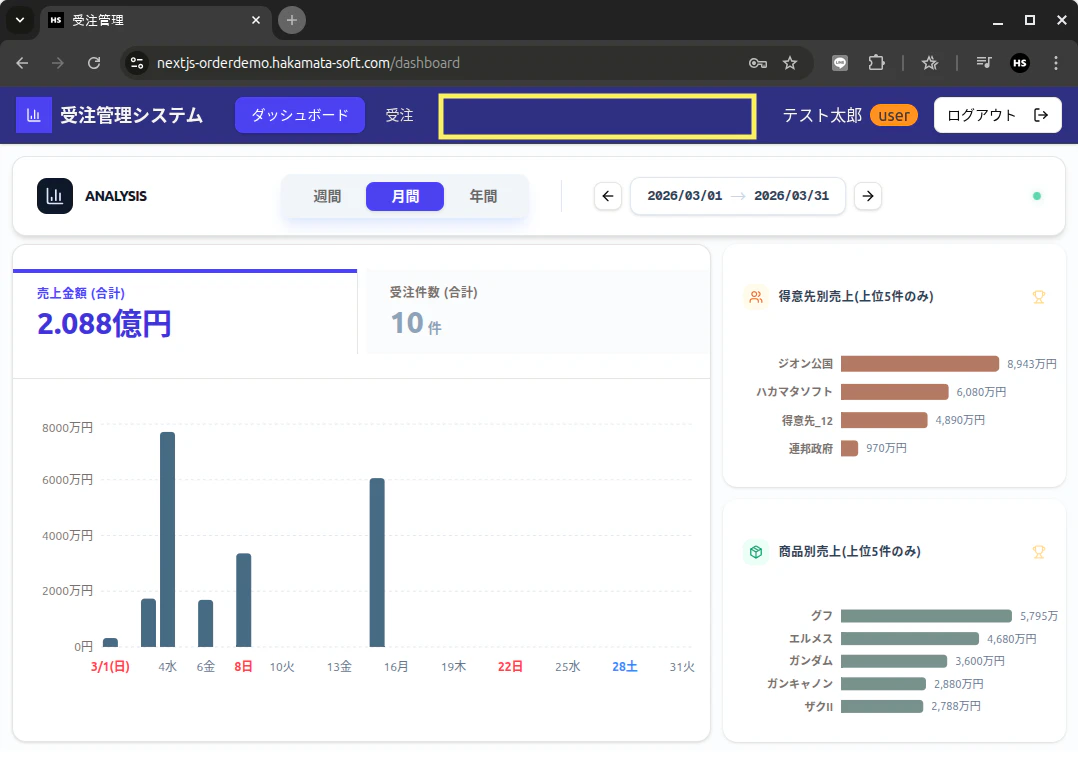Image resolution: width=1078 pixels, height=757 pixels.
Task: Go to previous period with left arrow
Action: click(608, 196)
